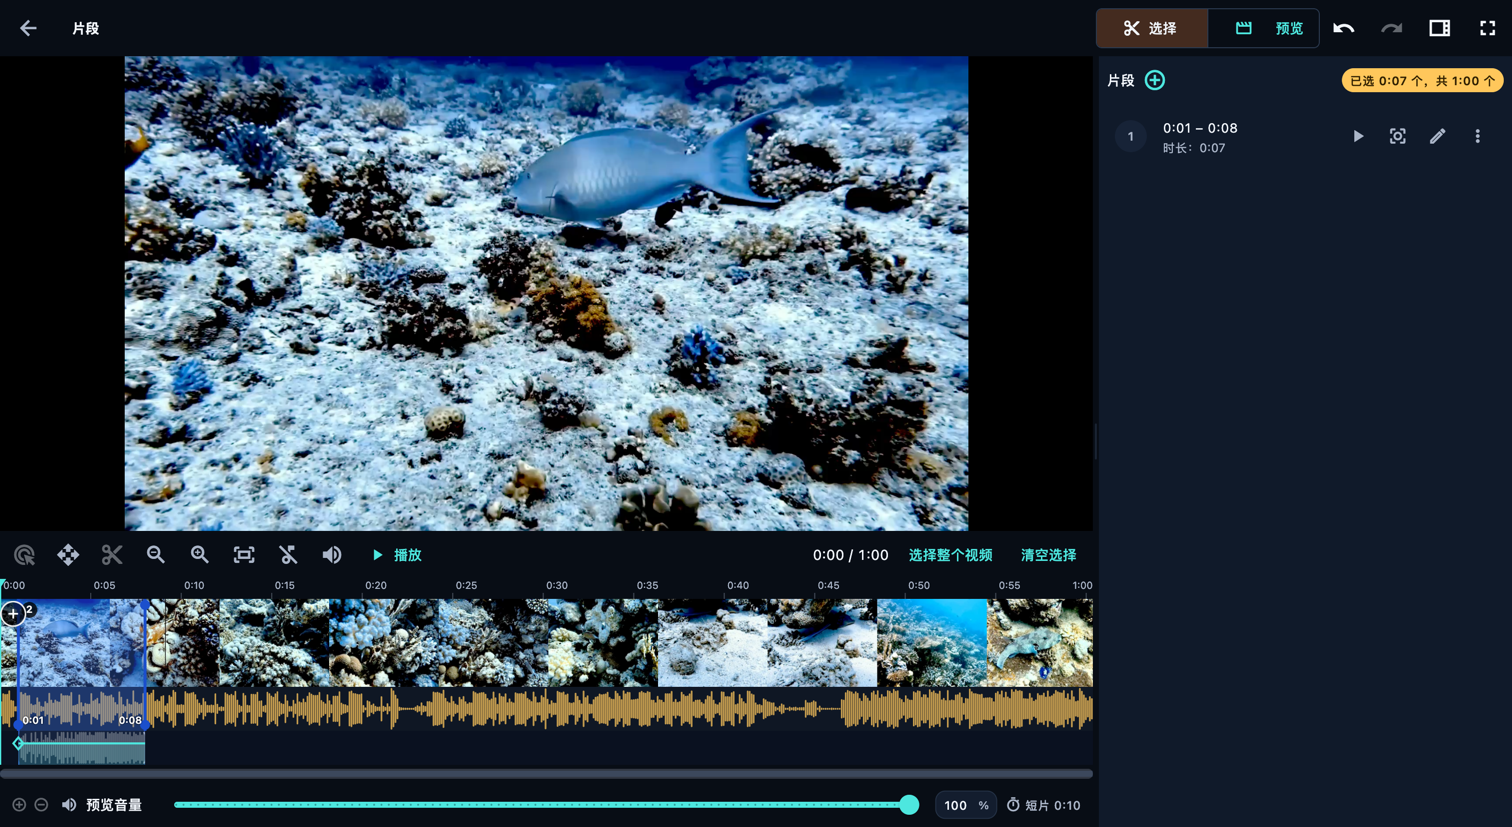Toggle the side panel layout icon
The image size is (1512, 827).
[1440, 28]
